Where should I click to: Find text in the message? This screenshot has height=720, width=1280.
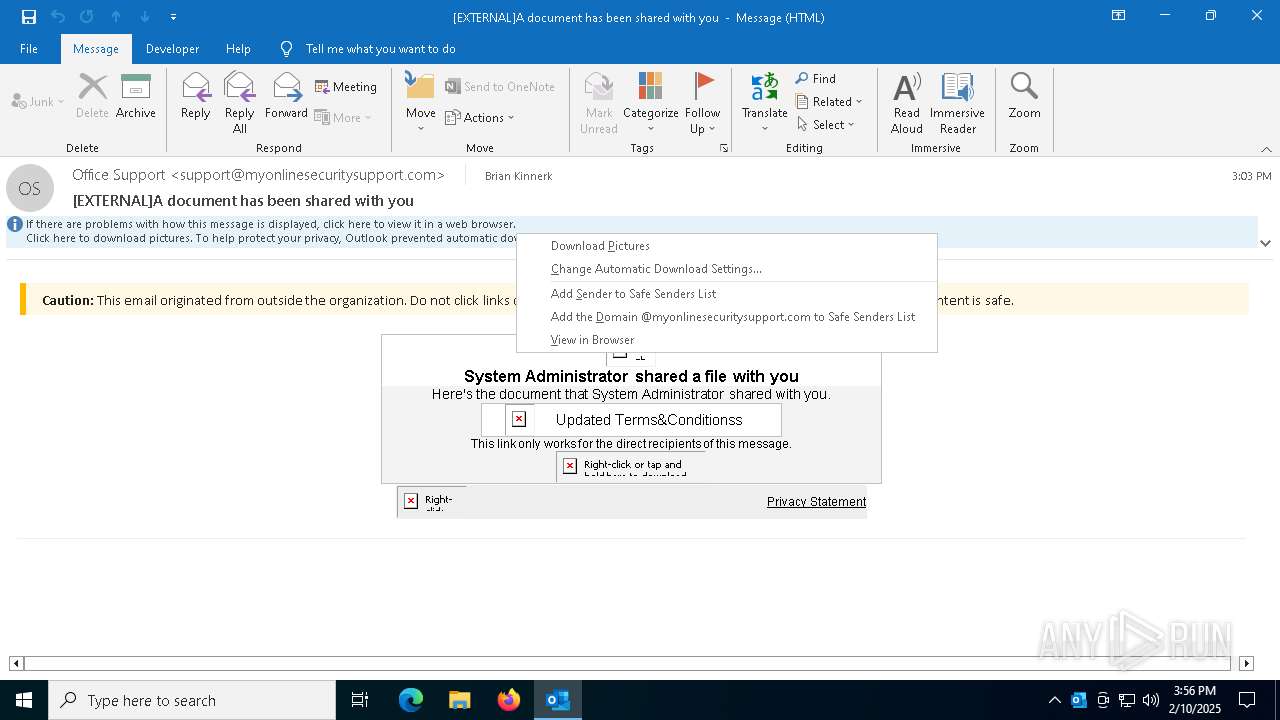point(816,79)
